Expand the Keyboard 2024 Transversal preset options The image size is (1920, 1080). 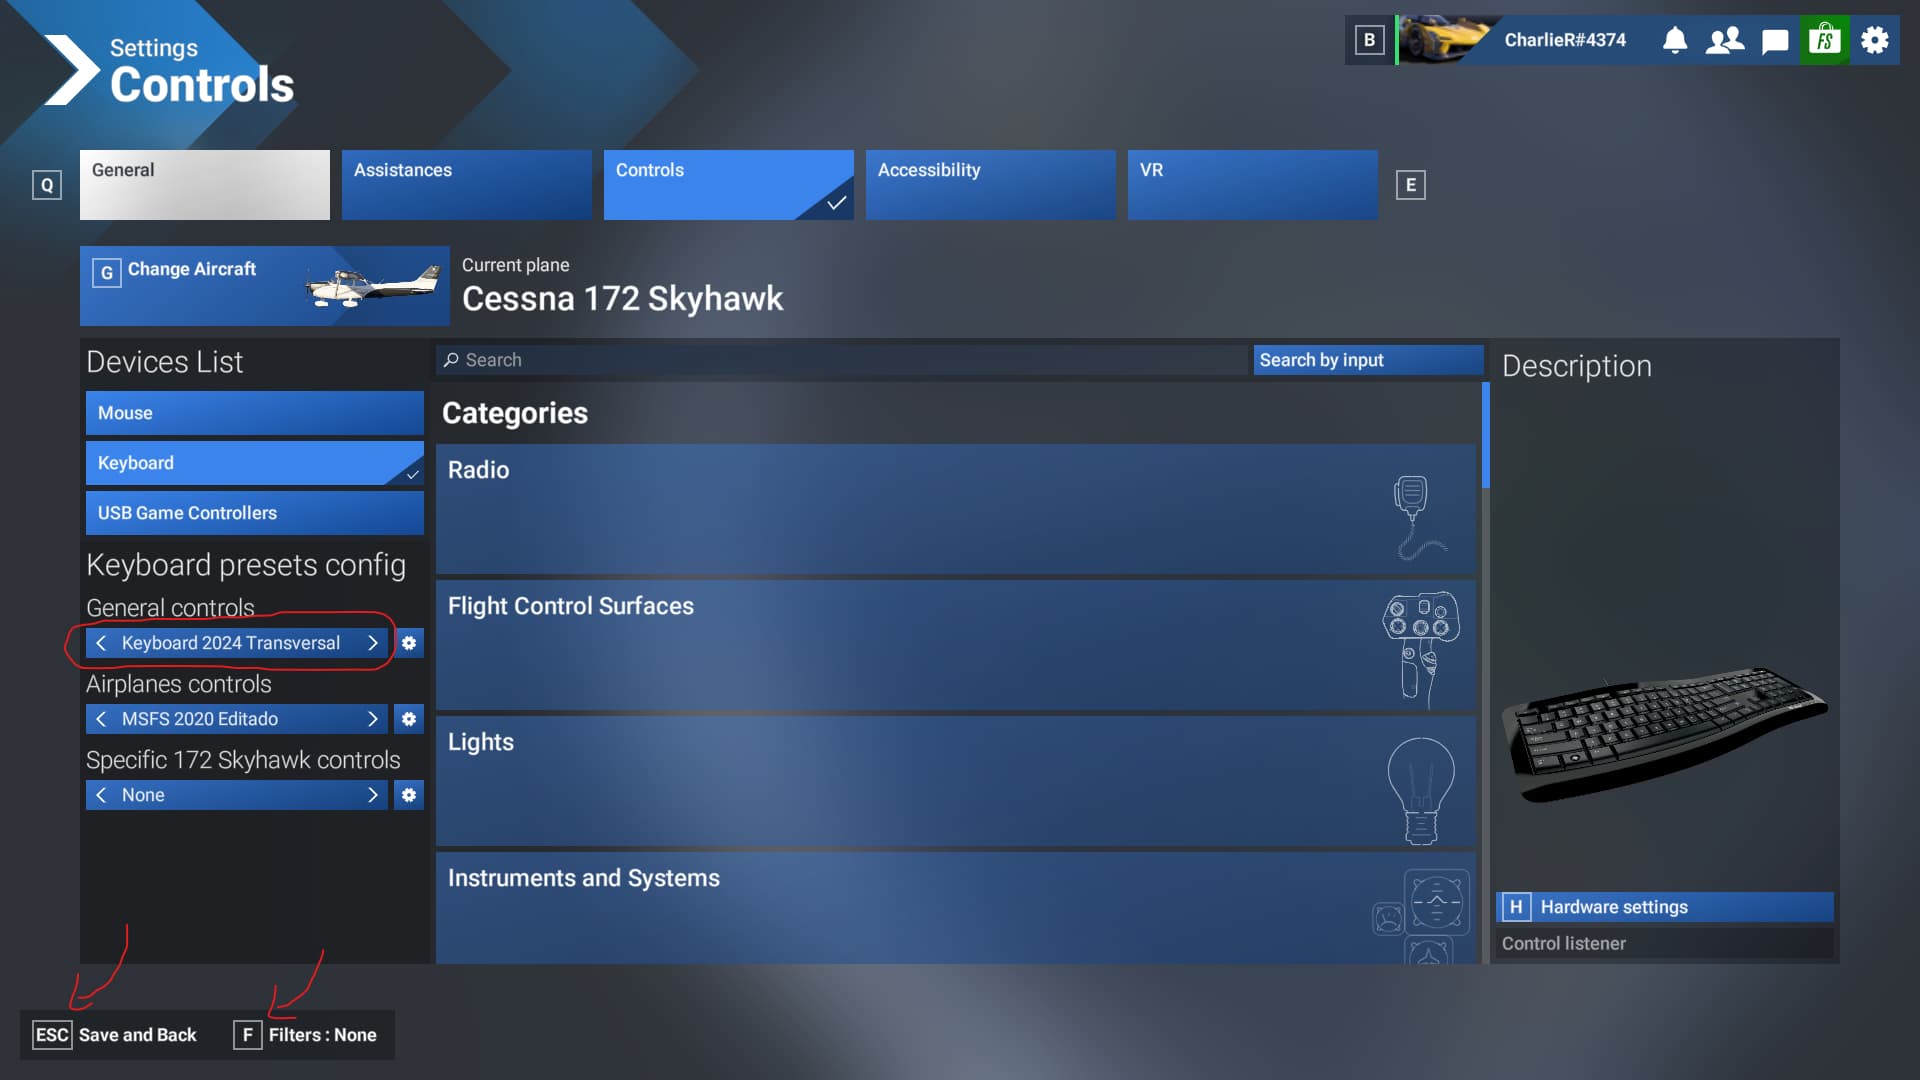click(x=409, y=644)
